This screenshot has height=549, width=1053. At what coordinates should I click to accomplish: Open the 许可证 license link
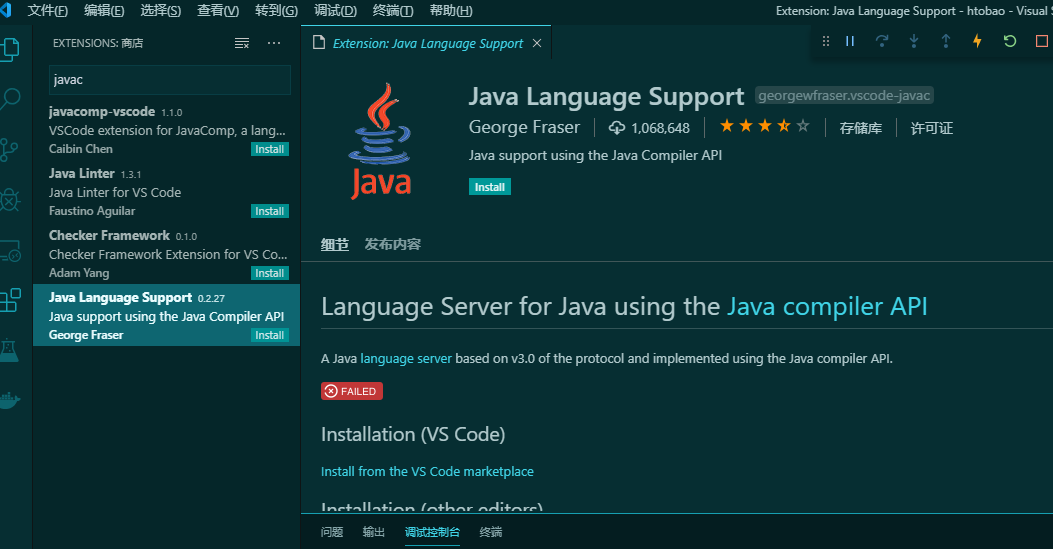[x=931, y=128]
